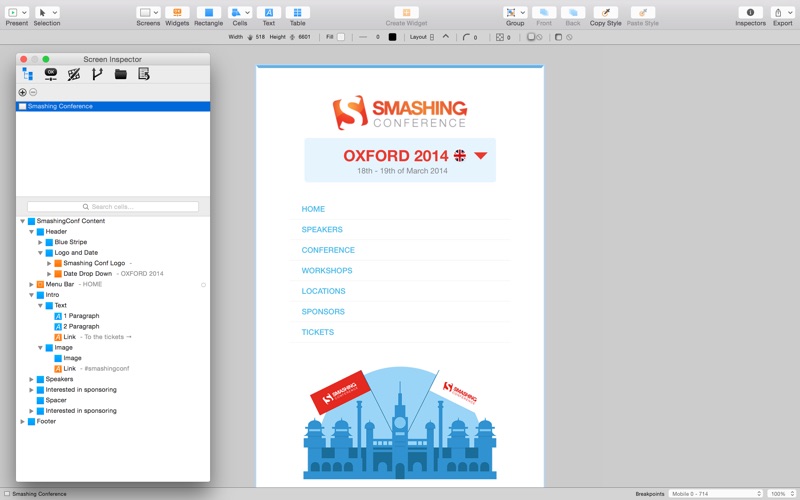
Task: Select the Date Drop Down tree row
Action: coord(113,274)
